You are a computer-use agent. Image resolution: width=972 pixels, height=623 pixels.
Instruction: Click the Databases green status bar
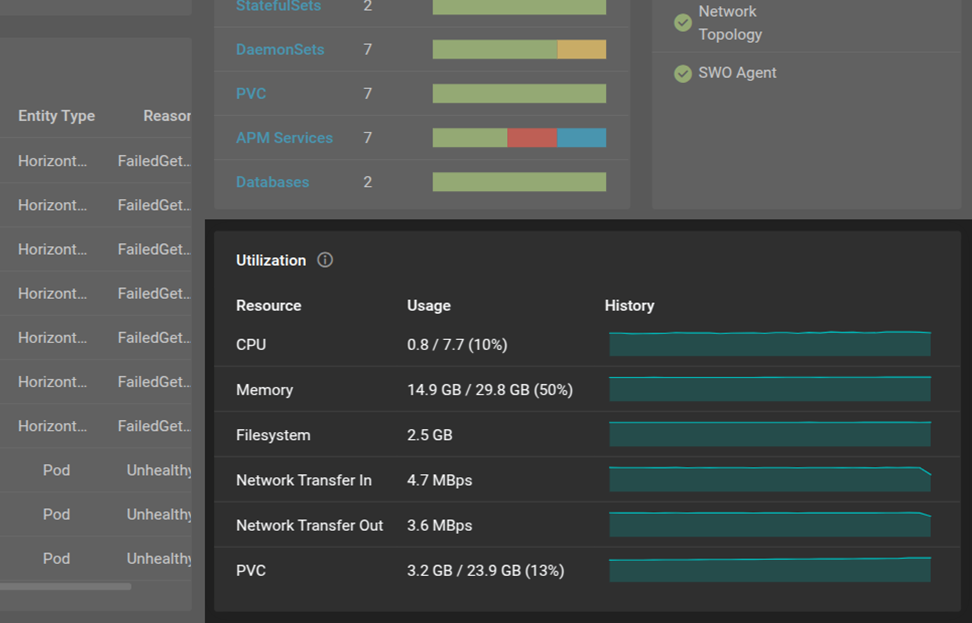(519, 182)
